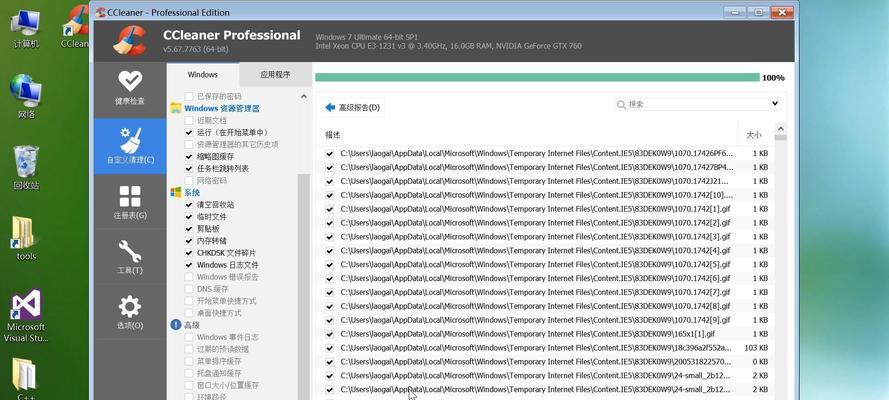This screenshot has height=400, width=889.
Task: Go back via 高级报告(D) button
Action: (x=352, y=107)
